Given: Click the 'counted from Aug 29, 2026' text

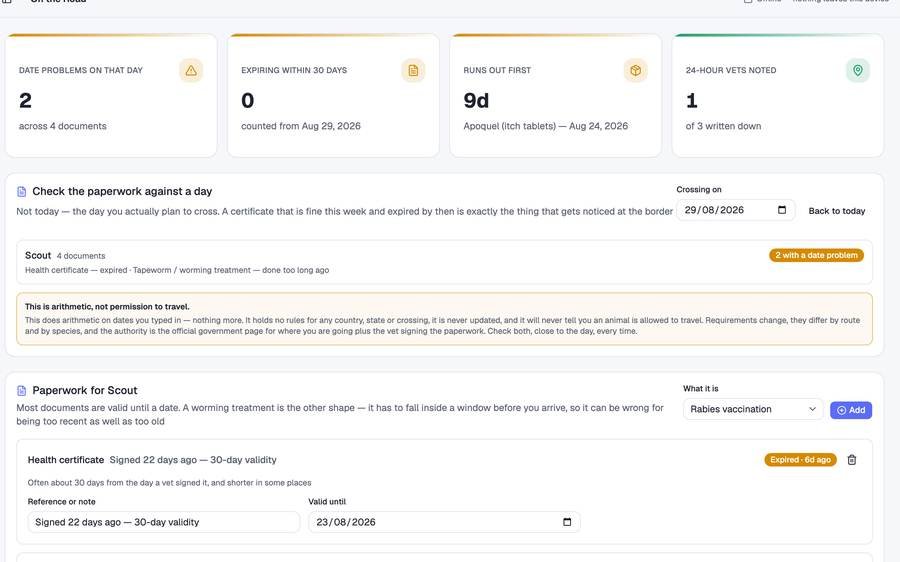Looking at the screenshot, I should pyautogui.click(x=301, y=126).
